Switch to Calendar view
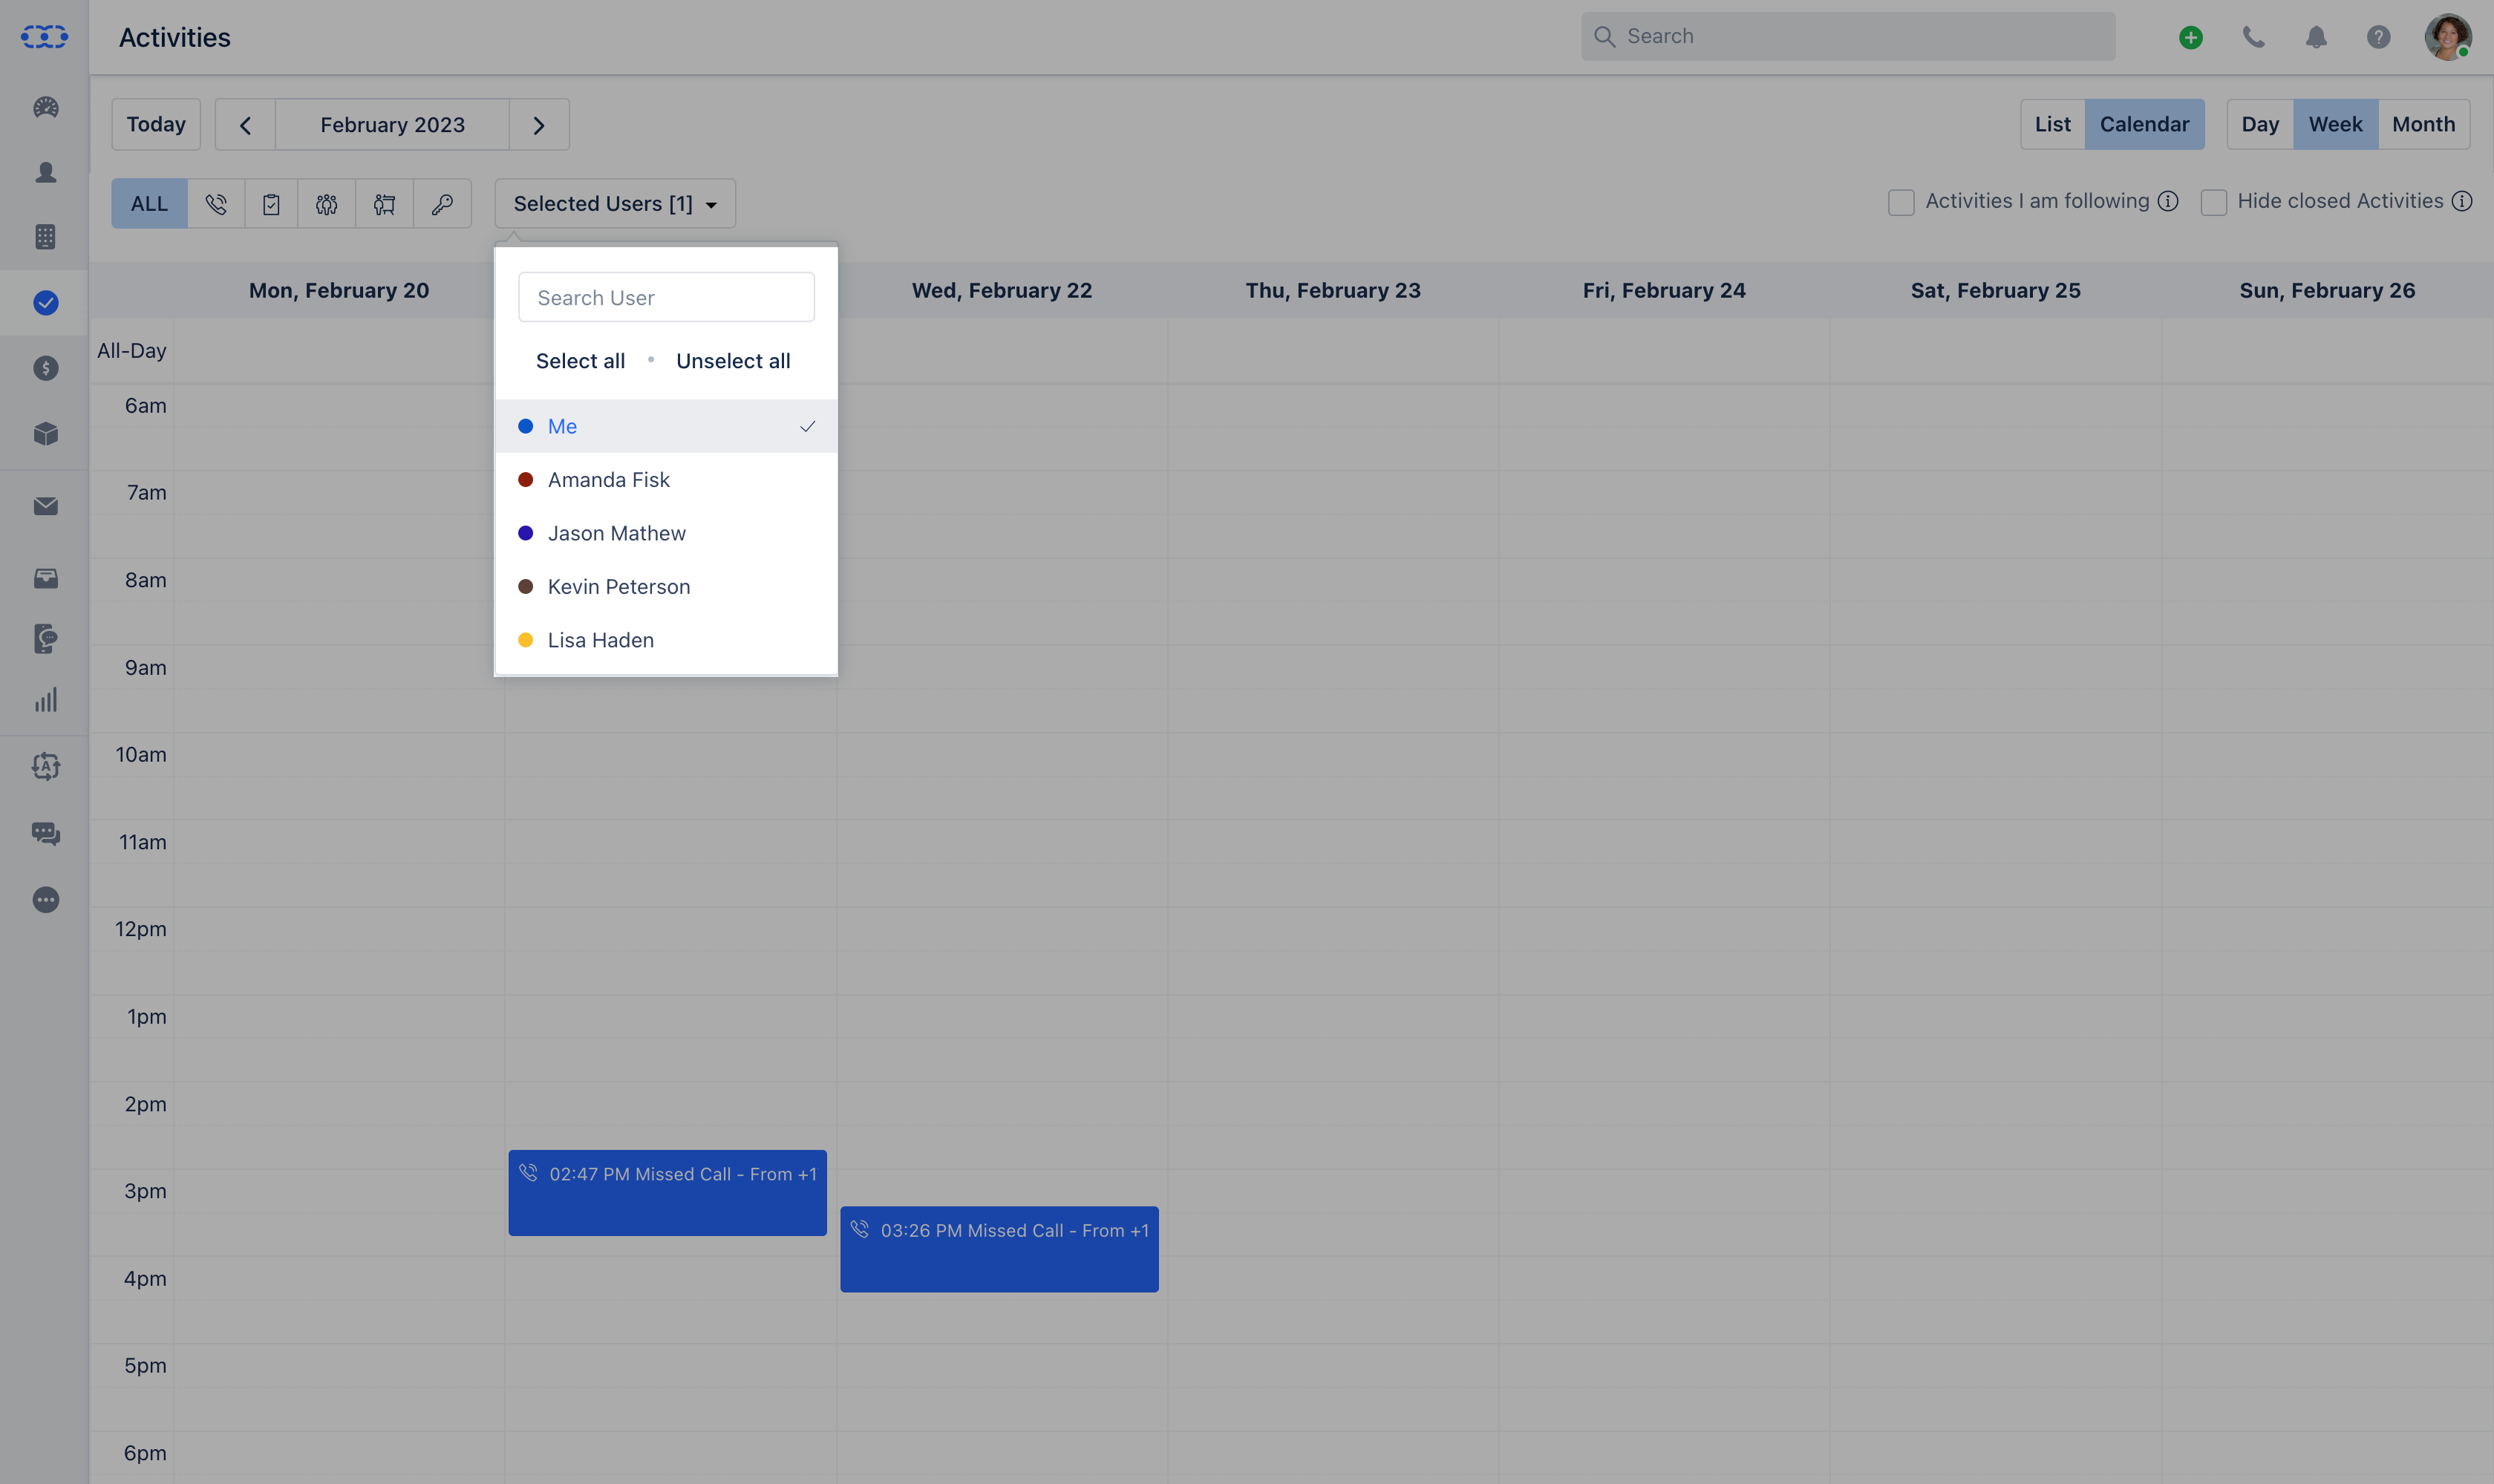The height and width of the screenshot is (1484, 2494). coord(2144,125)
